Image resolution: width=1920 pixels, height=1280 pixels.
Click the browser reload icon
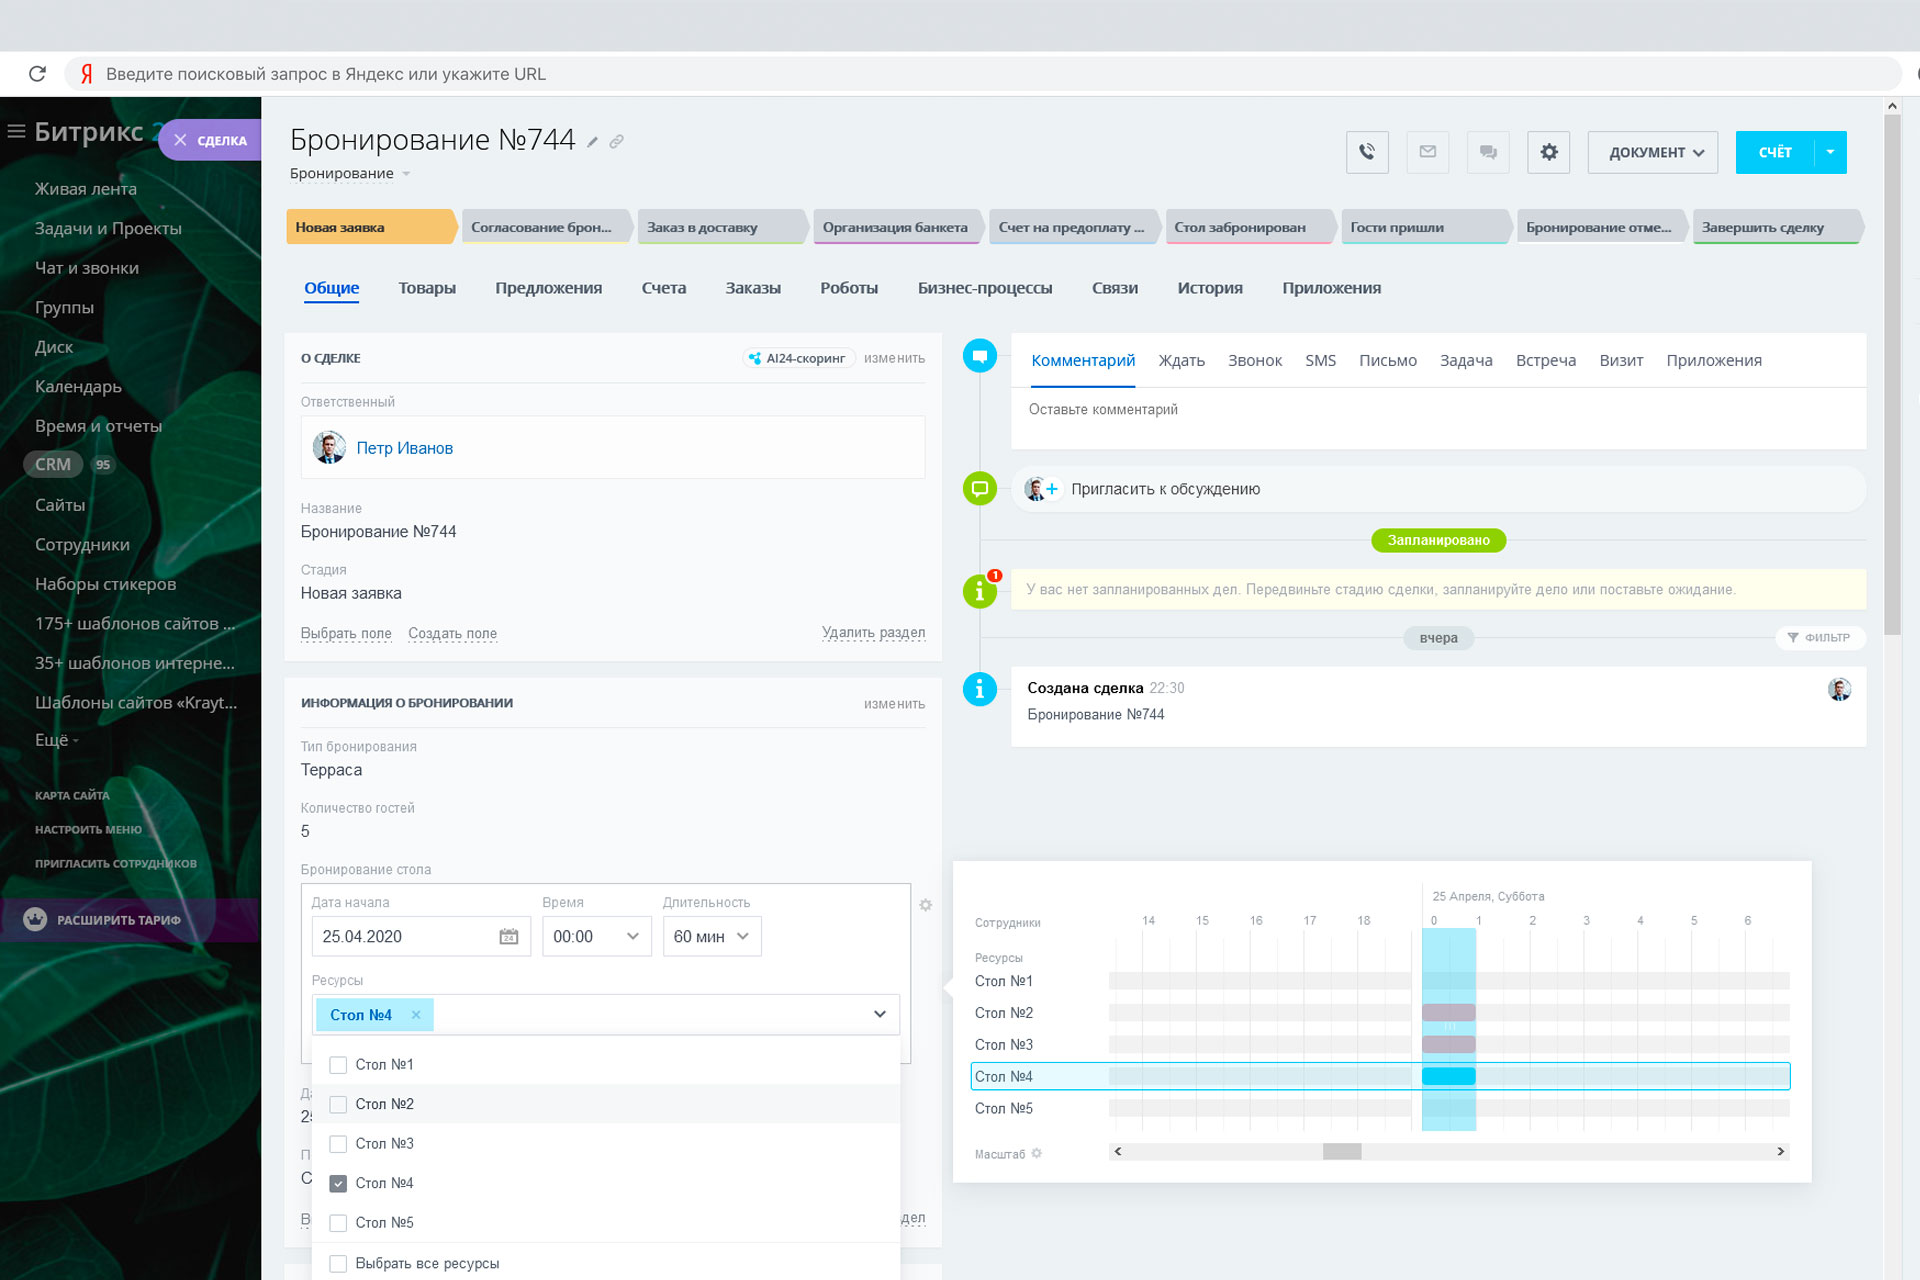pos(38,74)
